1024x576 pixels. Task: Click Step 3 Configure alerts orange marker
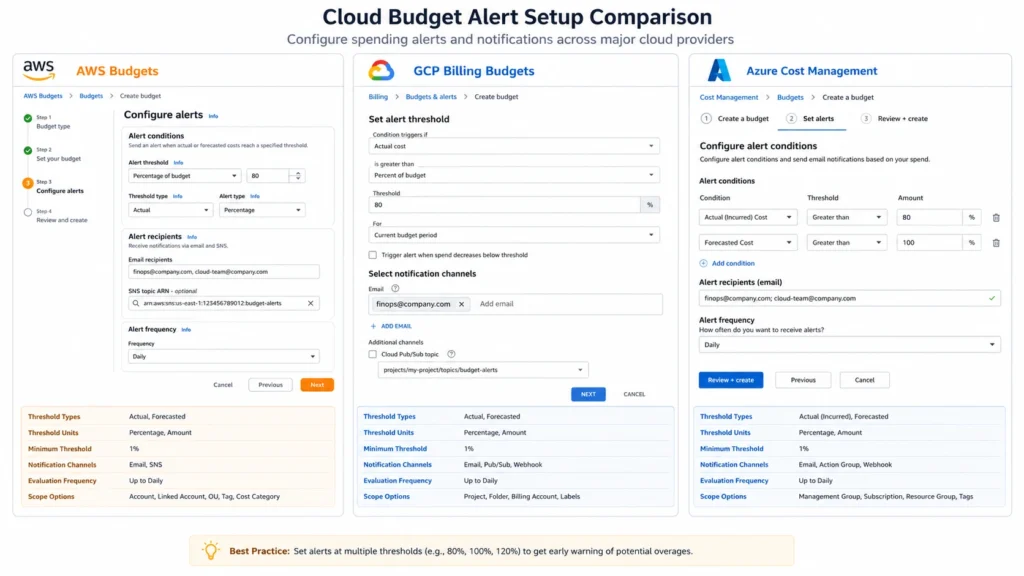[27, 183]
